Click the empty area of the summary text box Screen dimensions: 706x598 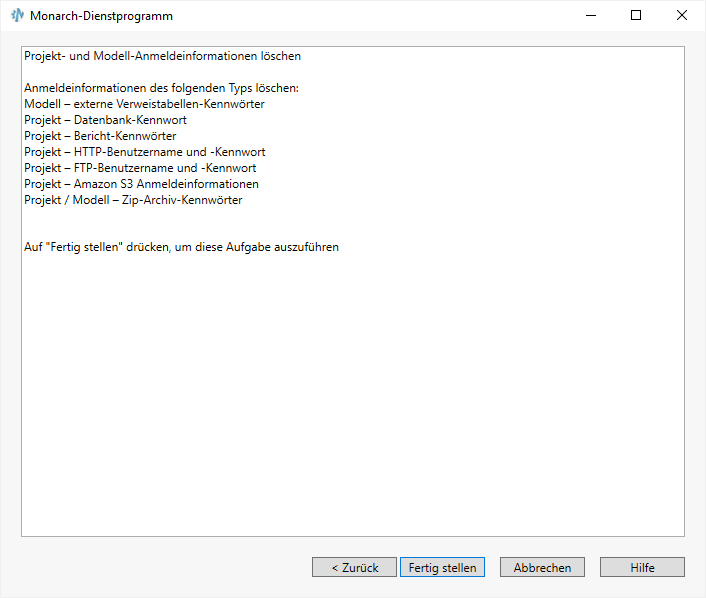(352, 400)
